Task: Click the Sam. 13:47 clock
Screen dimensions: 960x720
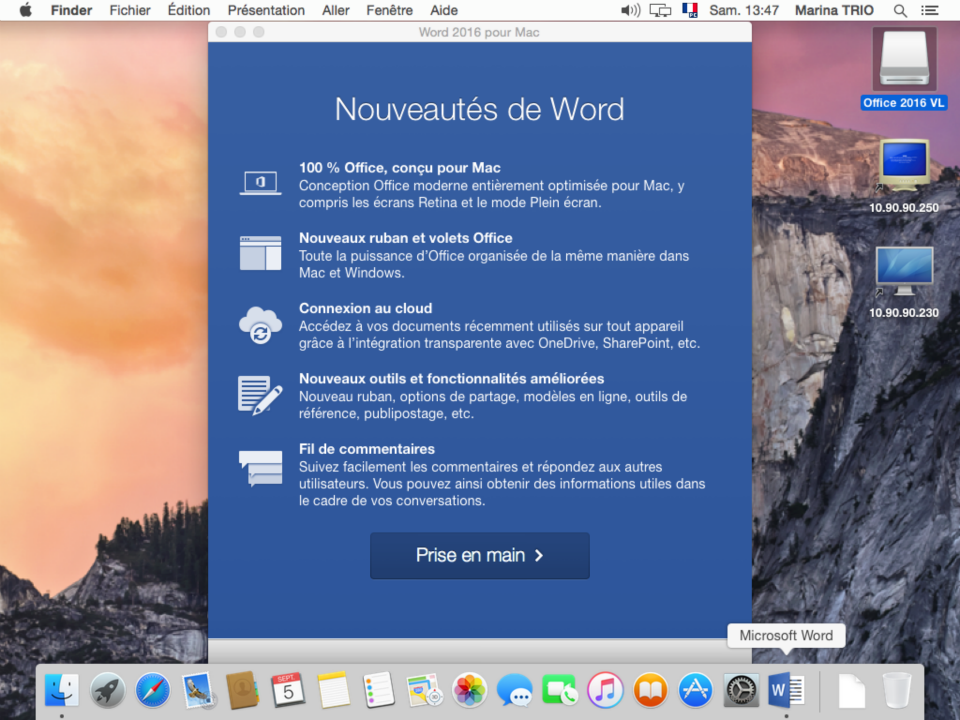Action: click(x=744, y=10)
